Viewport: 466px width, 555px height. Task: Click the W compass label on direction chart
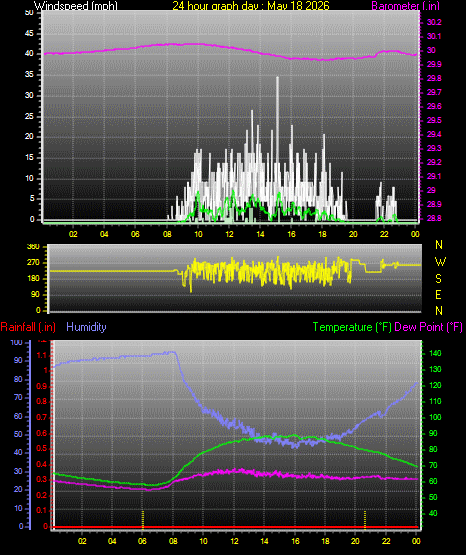(x=440, y=262)
